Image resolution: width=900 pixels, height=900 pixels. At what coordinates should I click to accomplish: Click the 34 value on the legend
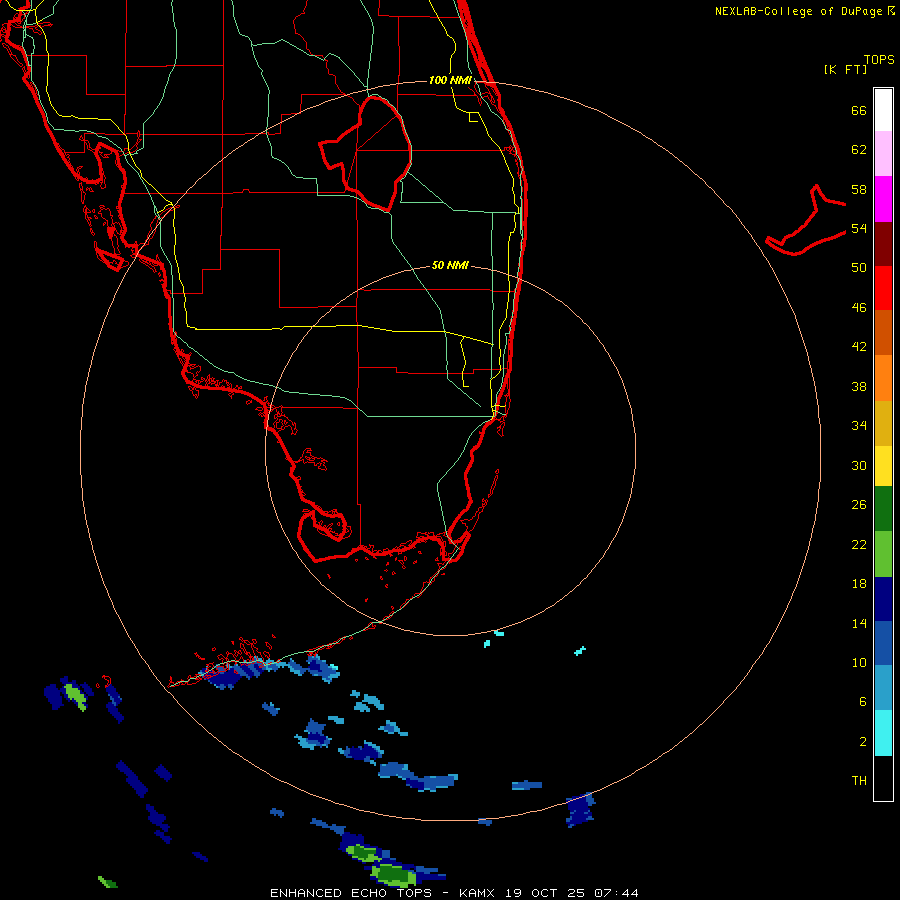(x=859, y=426)
